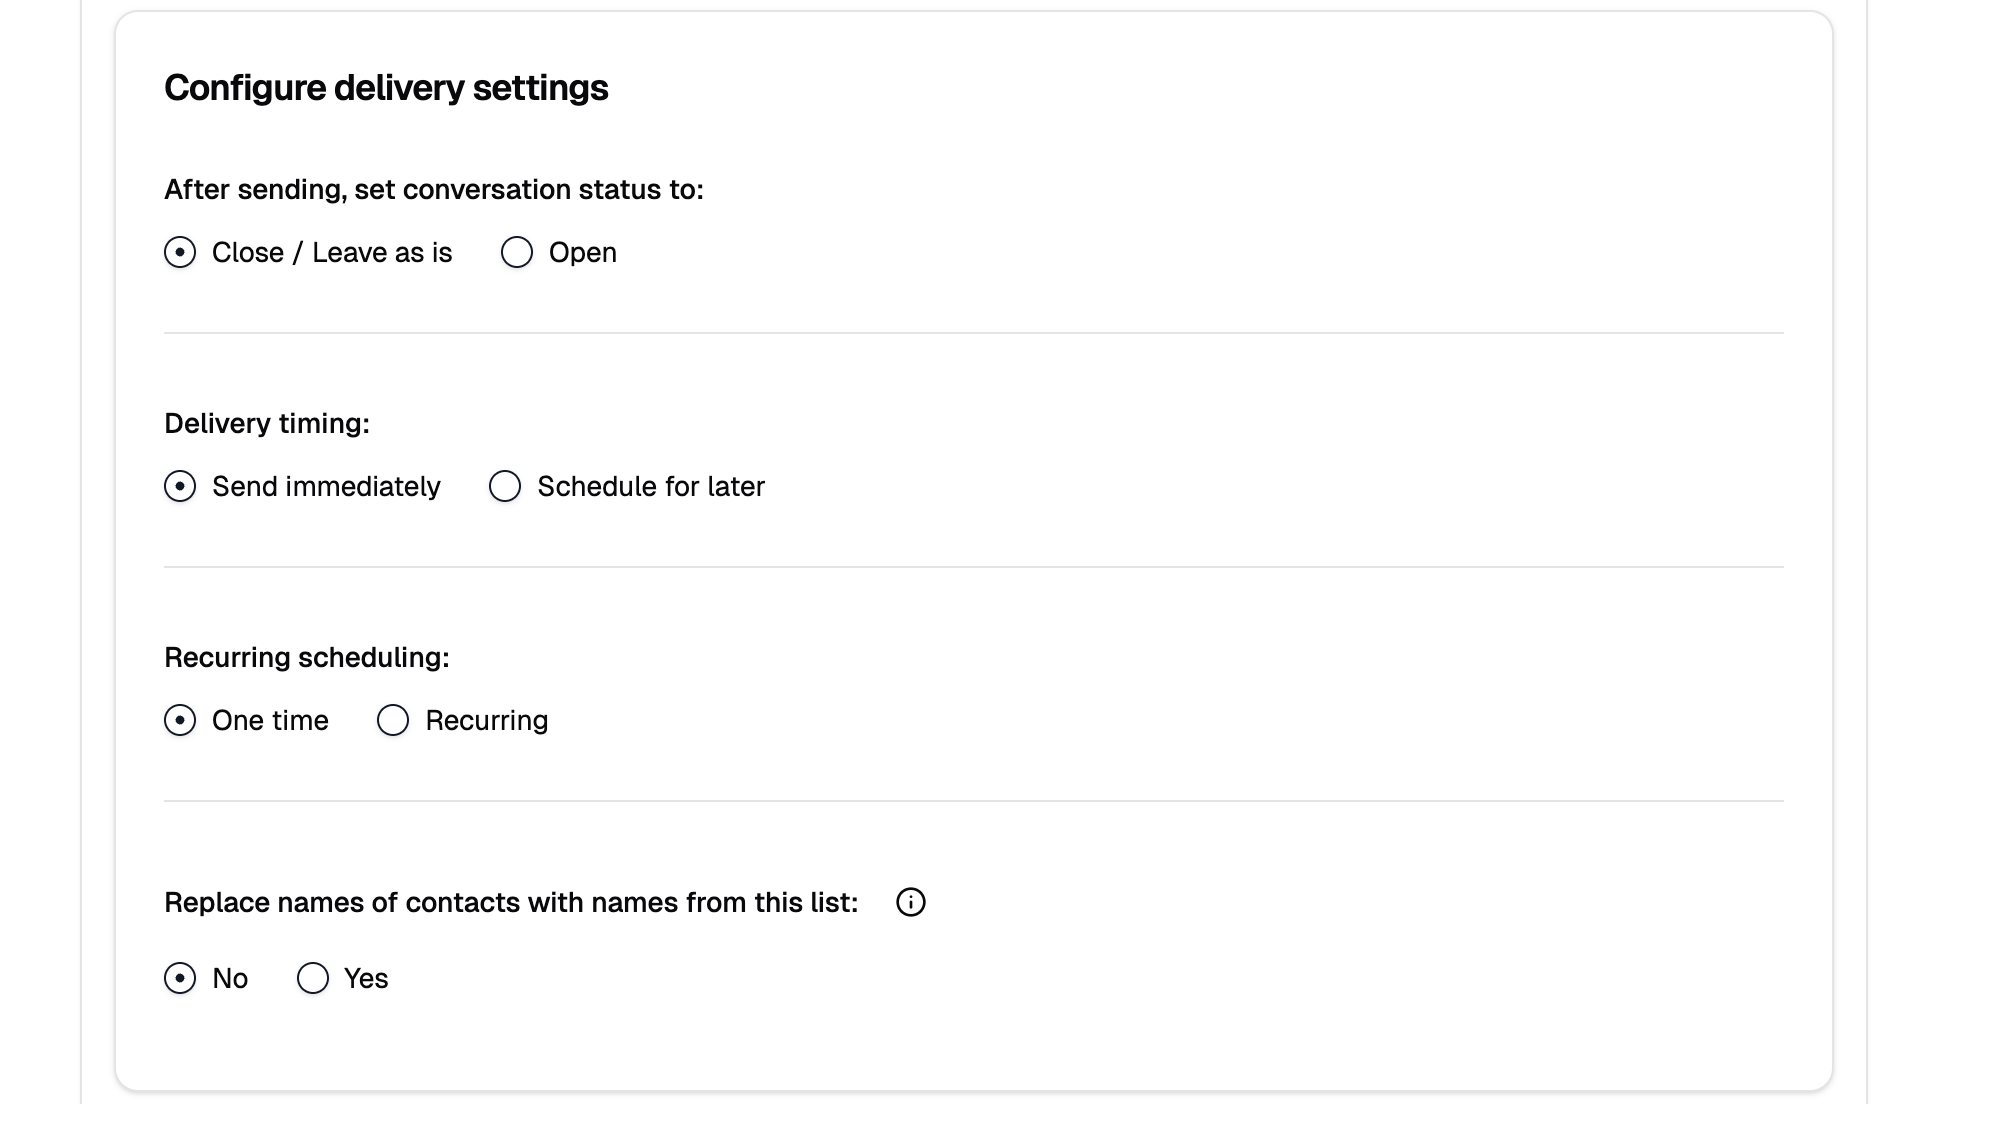This screenshot has height=1122, width=1990.
Task: Click the 'Delivery timing:' section label
Action: click(267, 423)
